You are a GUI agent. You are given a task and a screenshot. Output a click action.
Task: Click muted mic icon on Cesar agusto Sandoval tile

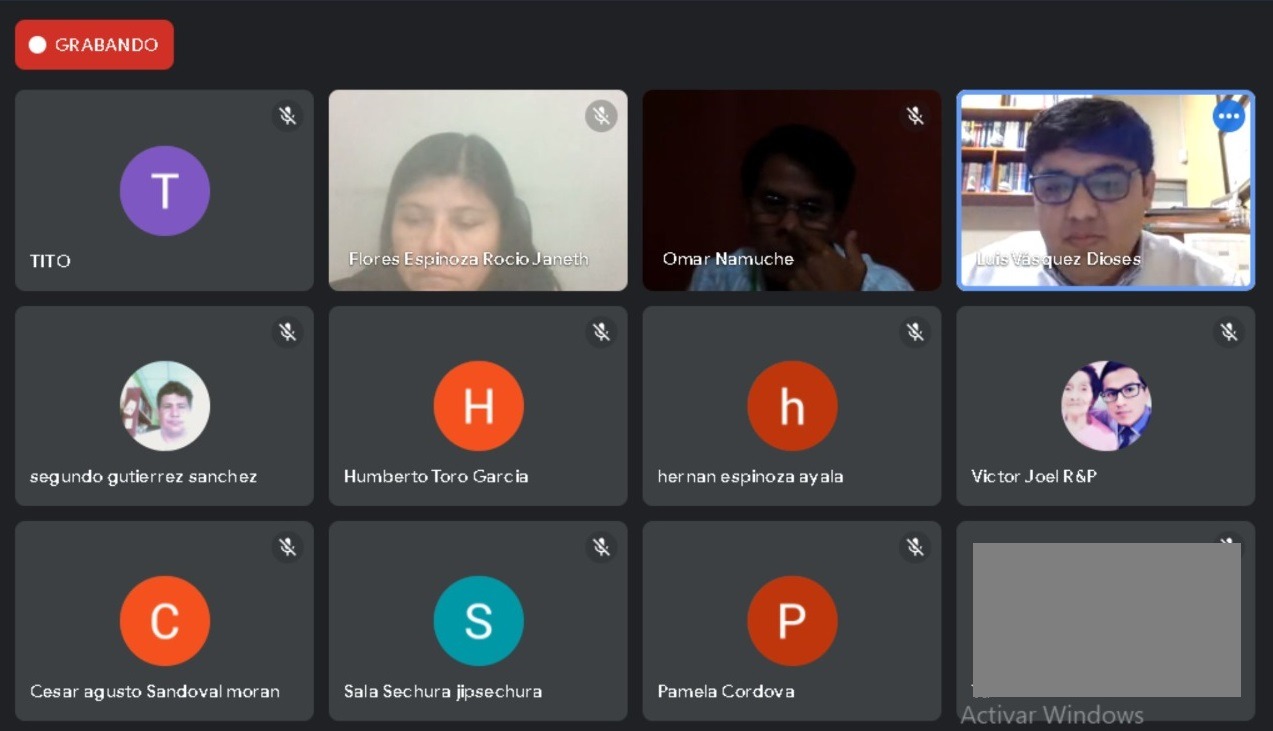coord(288,547)
